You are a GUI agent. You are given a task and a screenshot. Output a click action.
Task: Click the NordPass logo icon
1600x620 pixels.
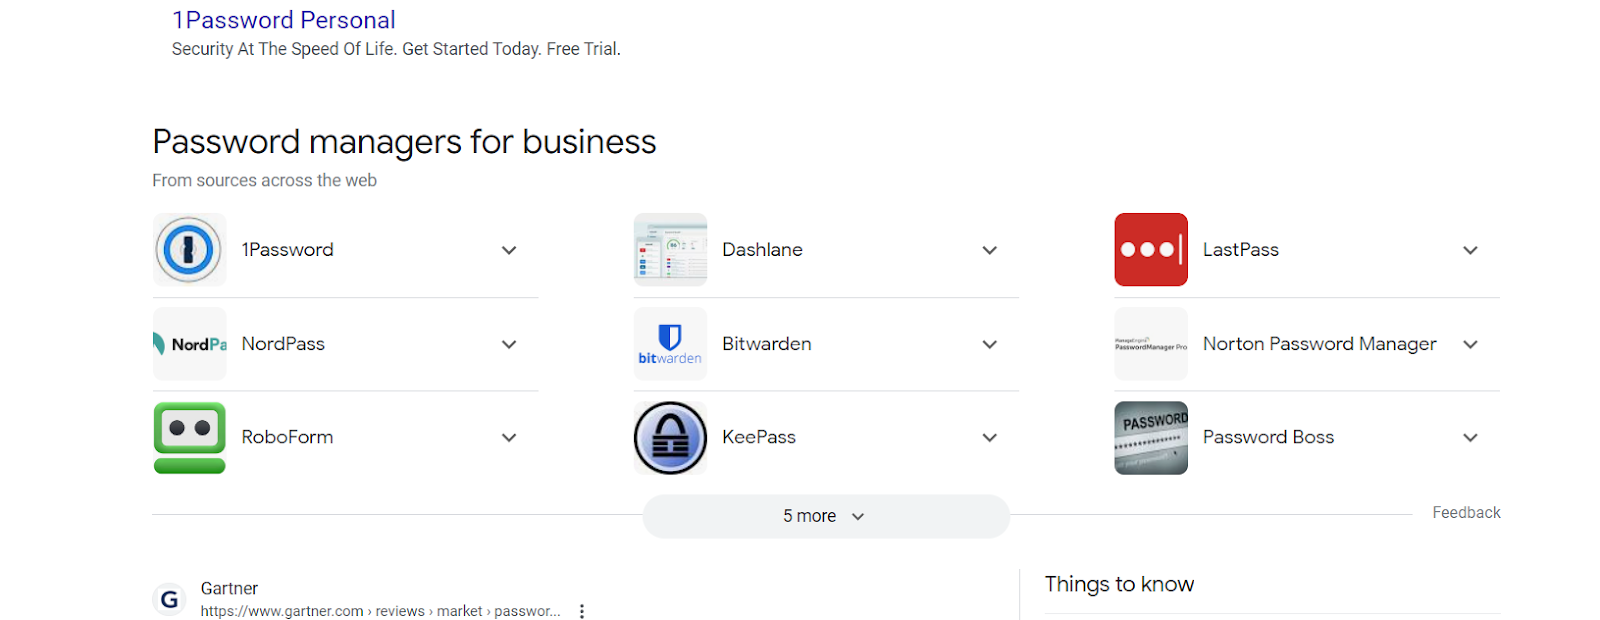[x=189, y=344]
